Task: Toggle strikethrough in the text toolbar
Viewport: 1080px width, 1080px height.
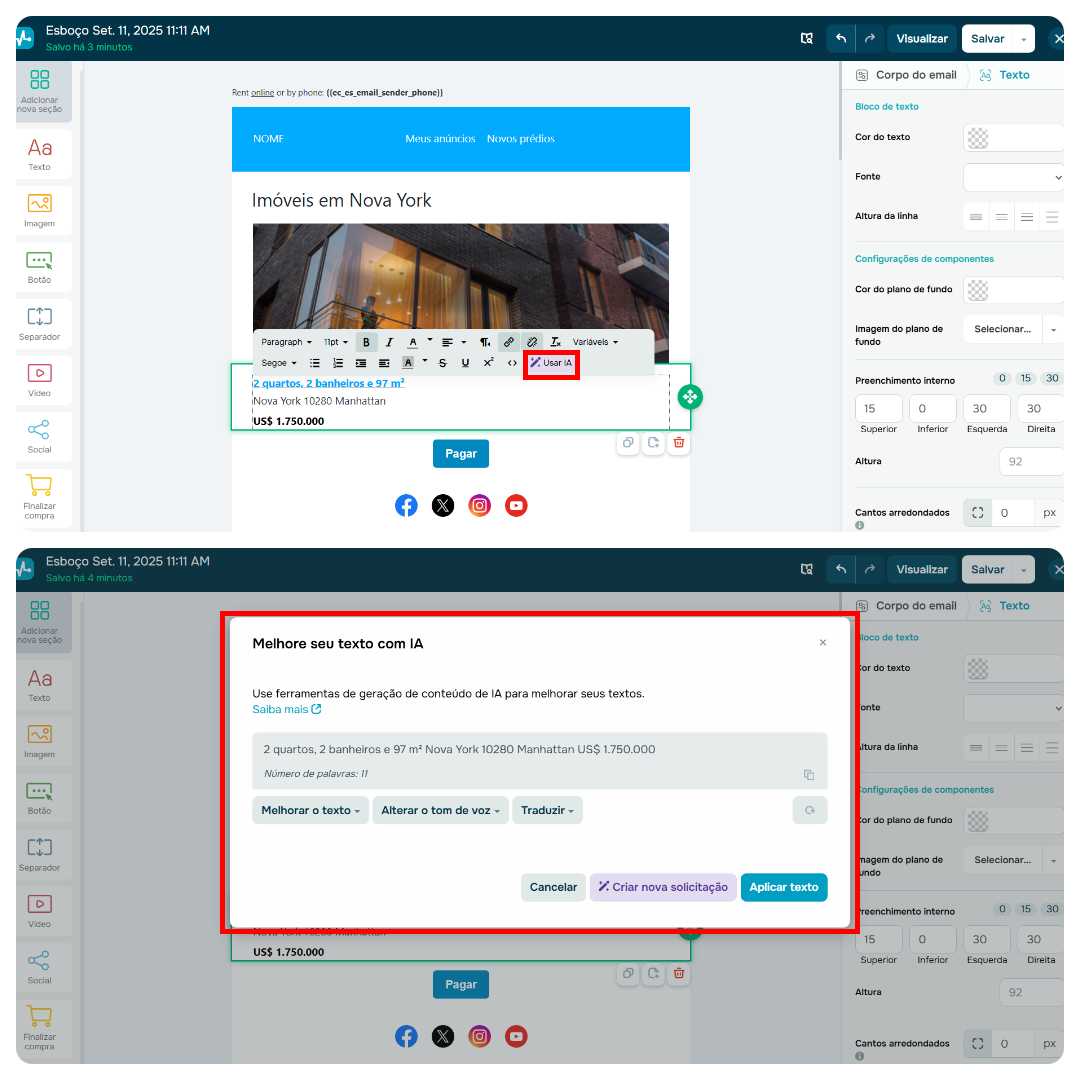Action: click(442, 363)
